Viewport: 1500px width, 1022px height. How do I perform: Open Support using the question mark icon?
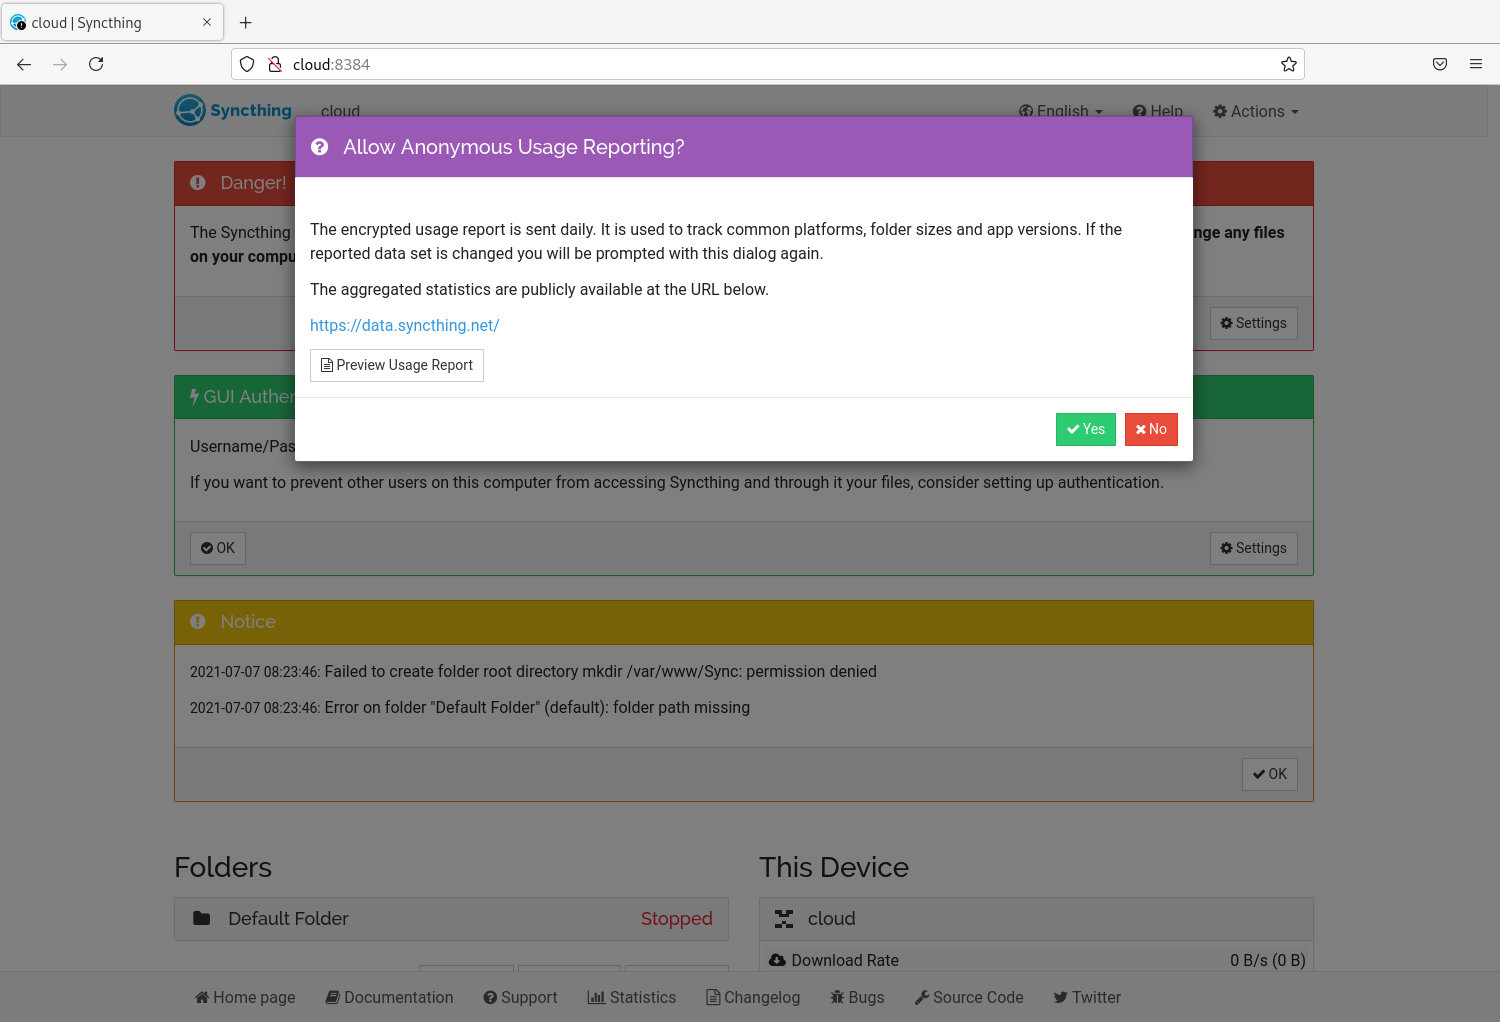click(489, 997)
